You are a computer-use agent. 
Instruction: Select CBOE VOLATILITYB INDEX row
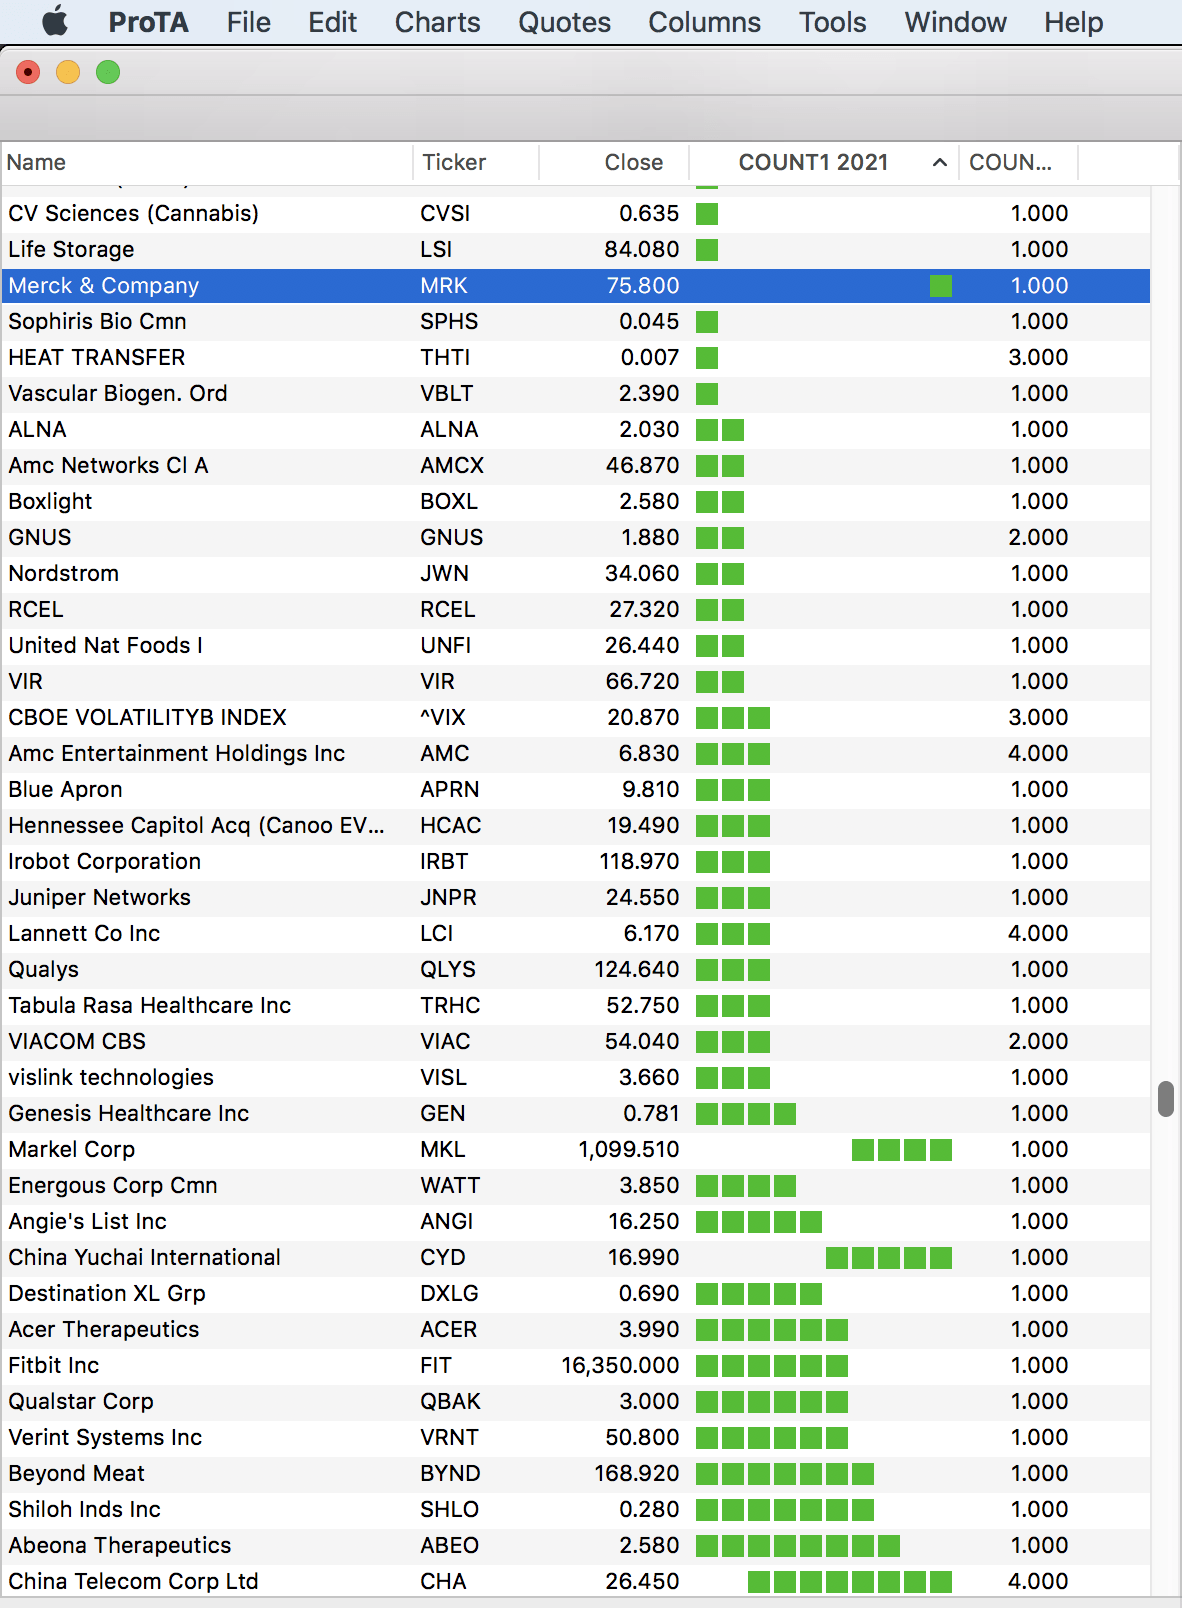pyautogui.click(x=575, y=717)
